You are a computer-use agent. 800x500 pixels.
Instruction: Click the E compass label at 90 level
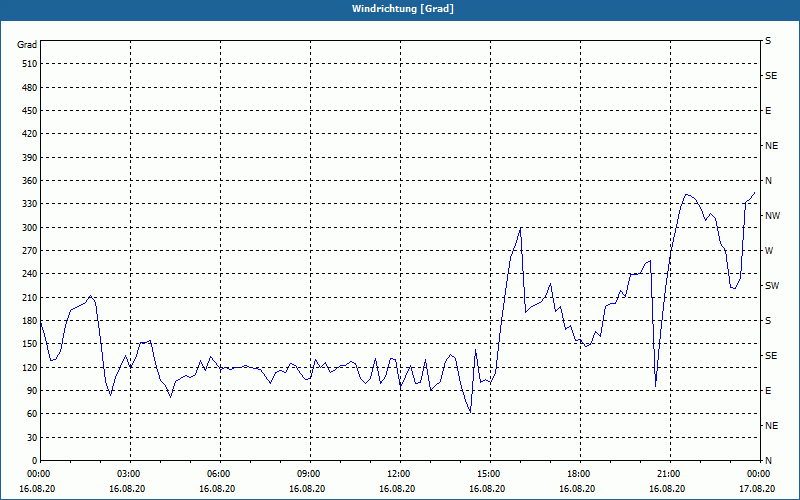[768, 391]
